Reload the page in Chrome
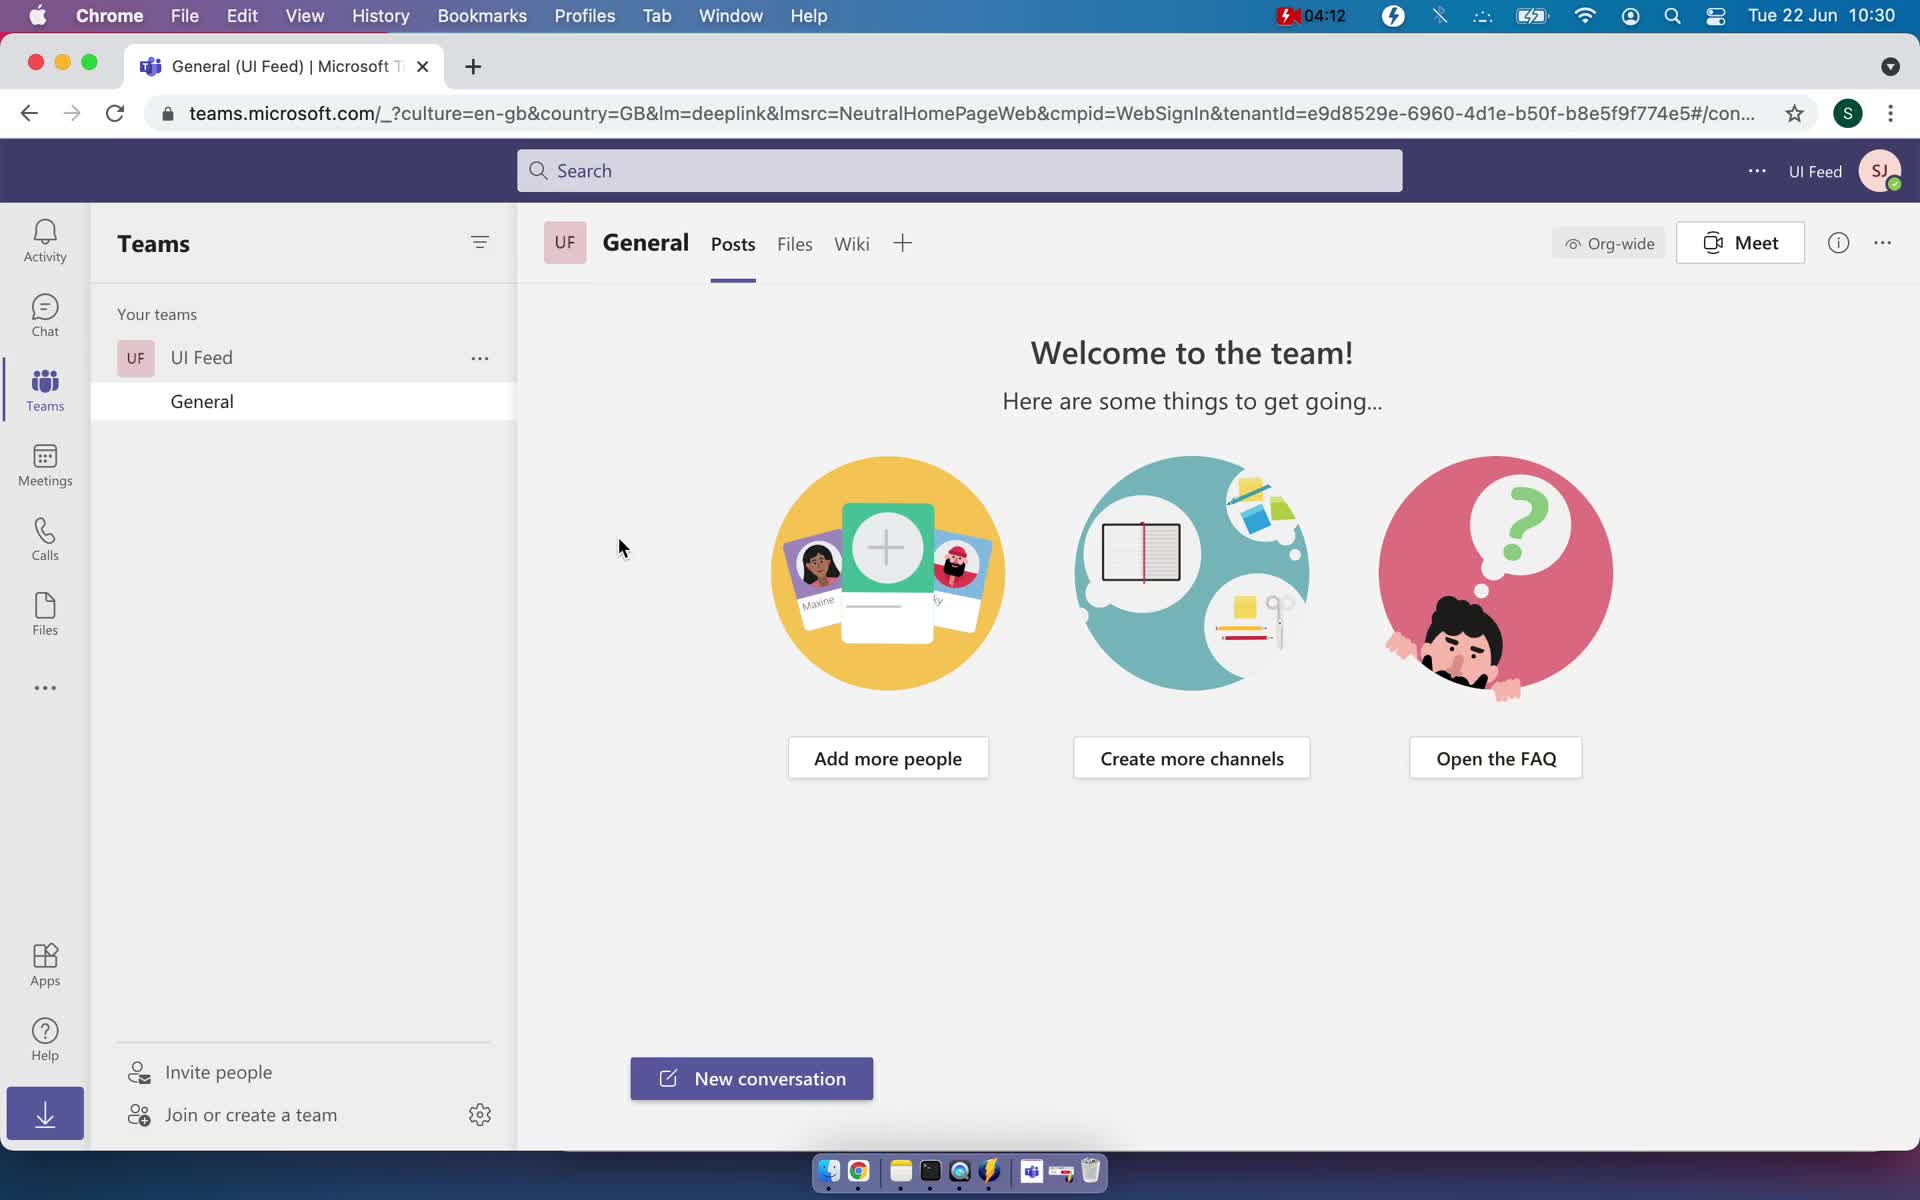Viewport: 1920px width, 1200px height. 115,113
